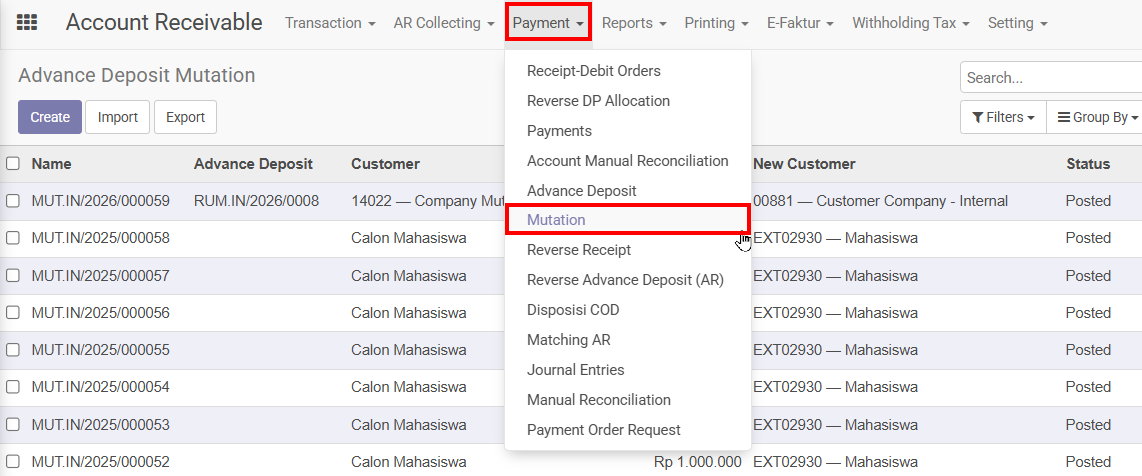
Task: Toggle the select-all checkbox in table header
Action: coord(13,164)
